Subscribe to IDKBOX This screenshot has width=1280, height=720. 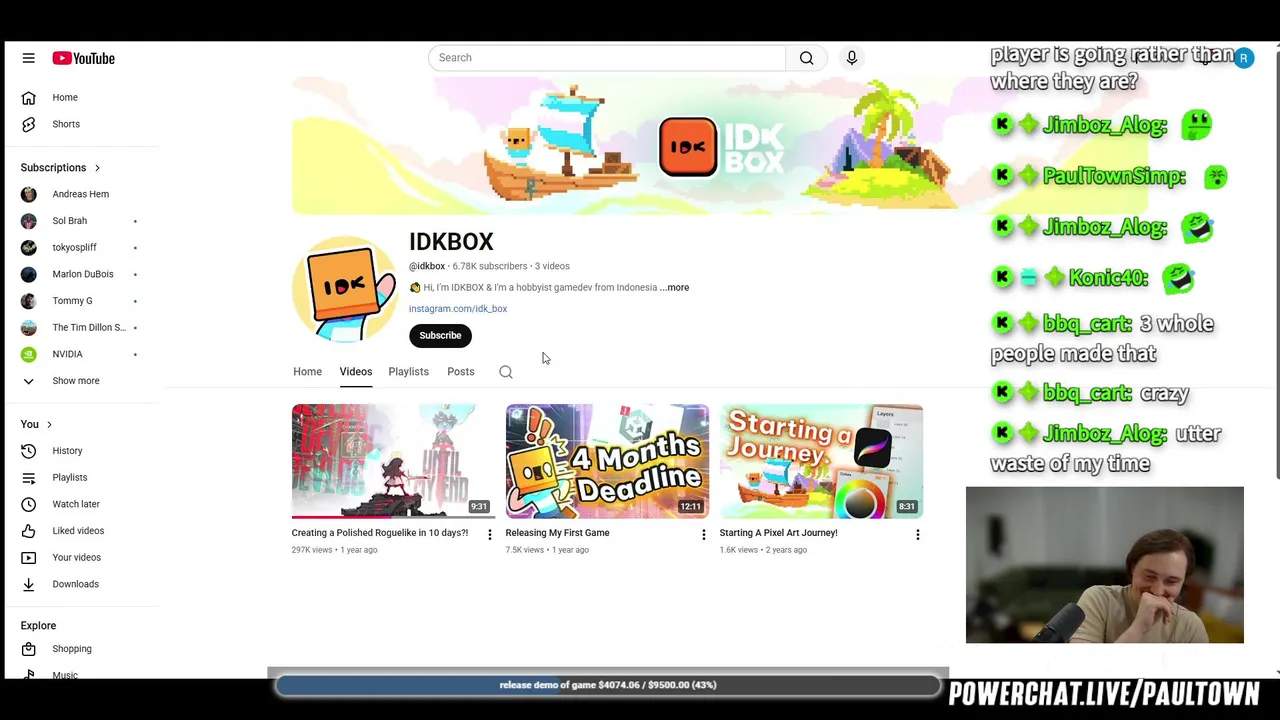[x=440, y=336]
